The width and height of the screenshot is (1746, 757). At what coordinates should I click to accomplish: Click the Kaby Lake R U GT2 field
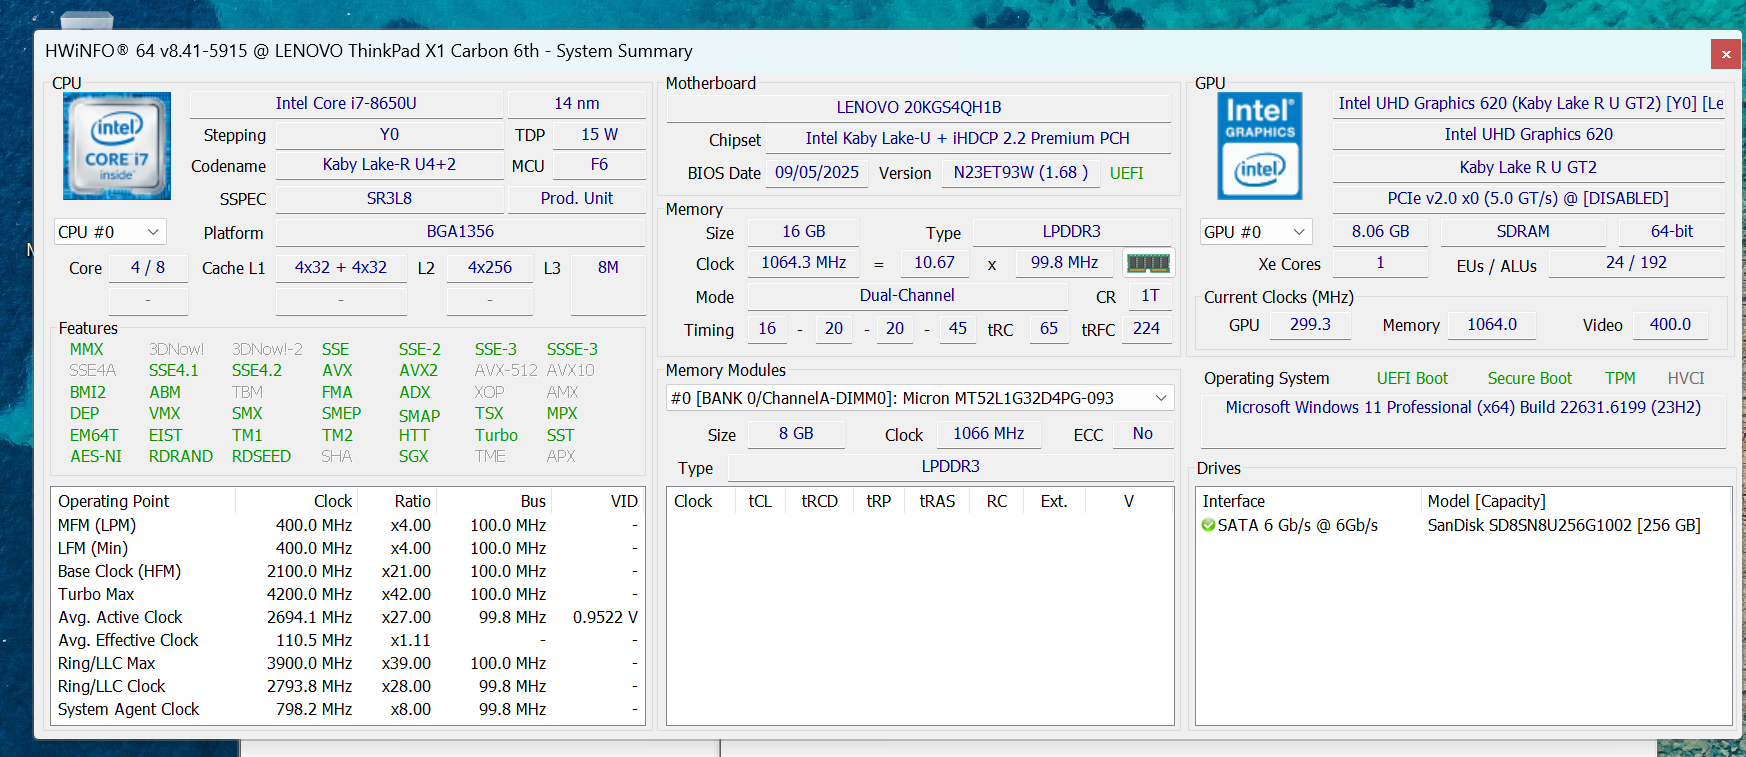(1529, 167)
